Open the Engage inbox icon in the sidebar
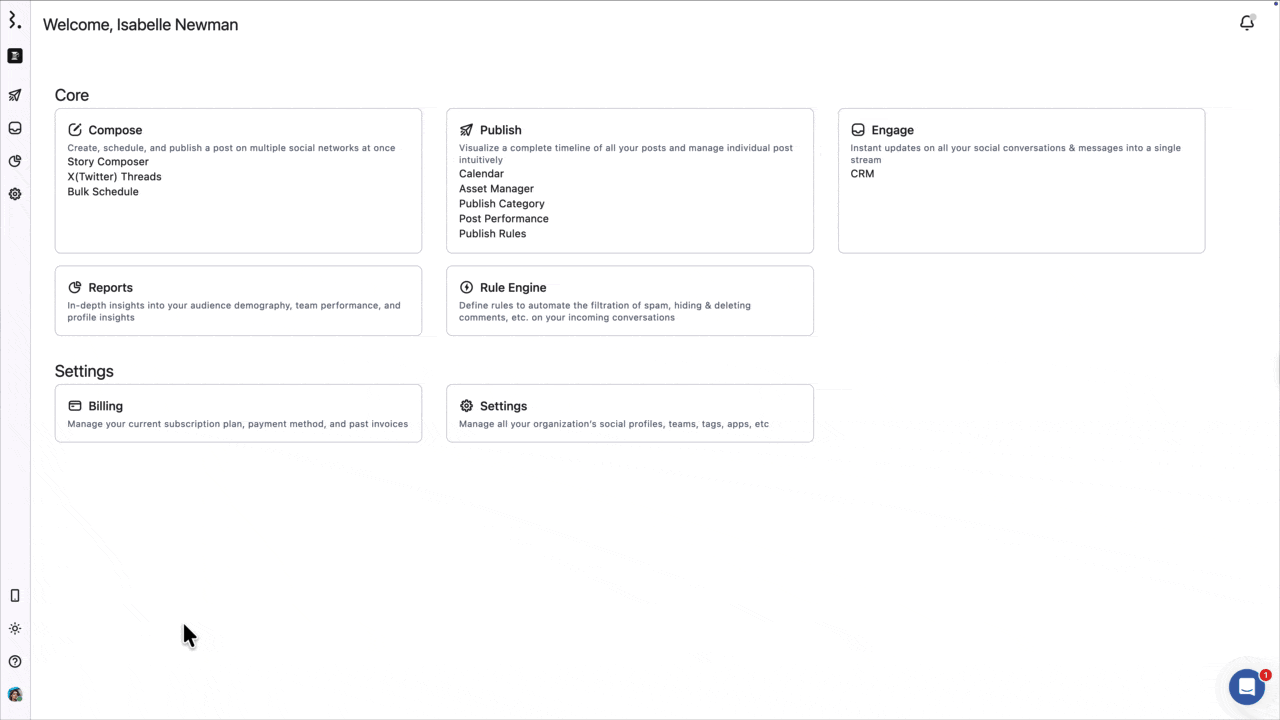 (15, 128)
